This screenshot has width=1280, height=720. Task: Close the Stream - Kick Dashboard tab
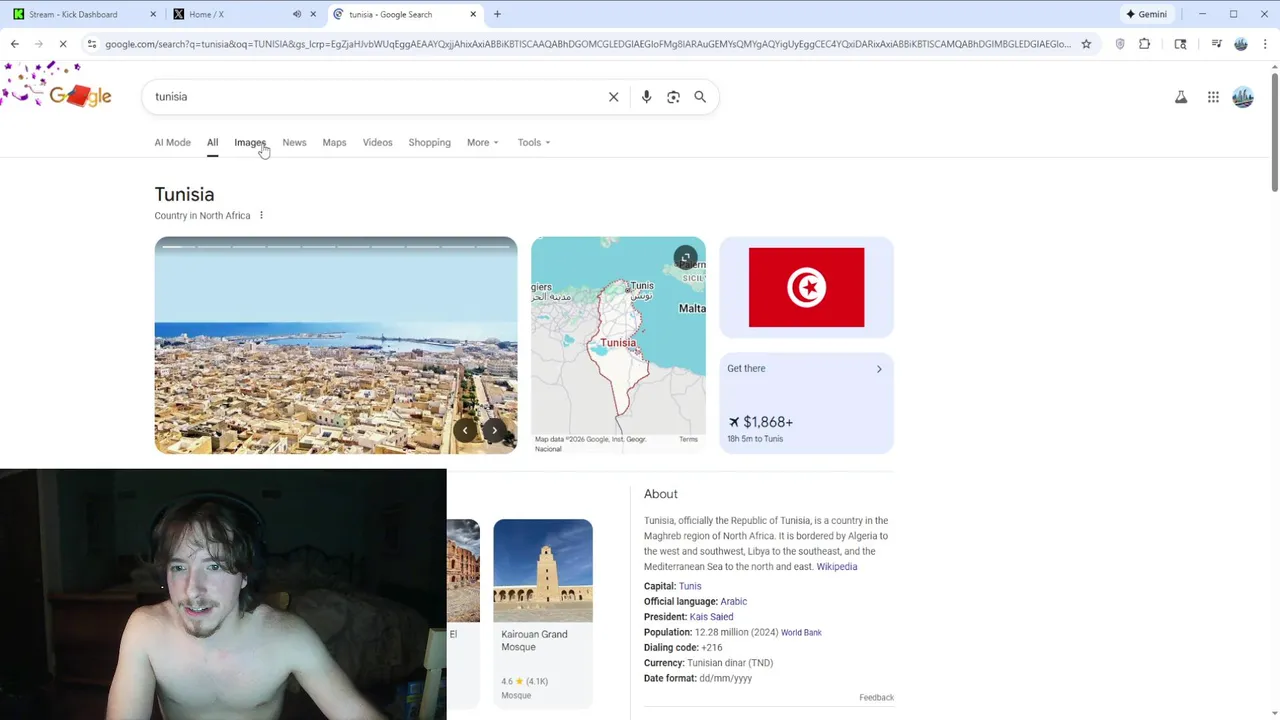pos(153,14)
